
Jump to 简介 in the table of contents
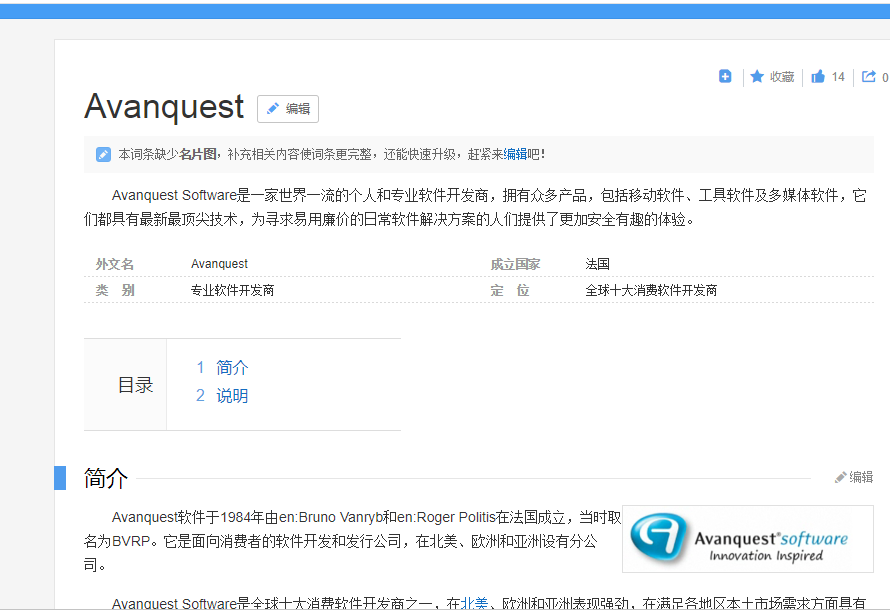[232, 368]
